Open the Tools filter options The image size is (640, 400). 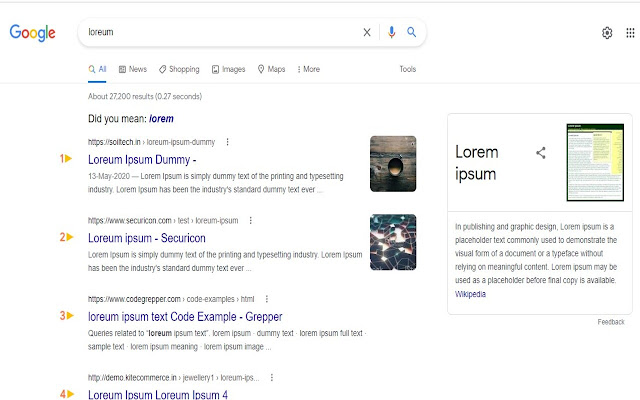click(407, 69)
